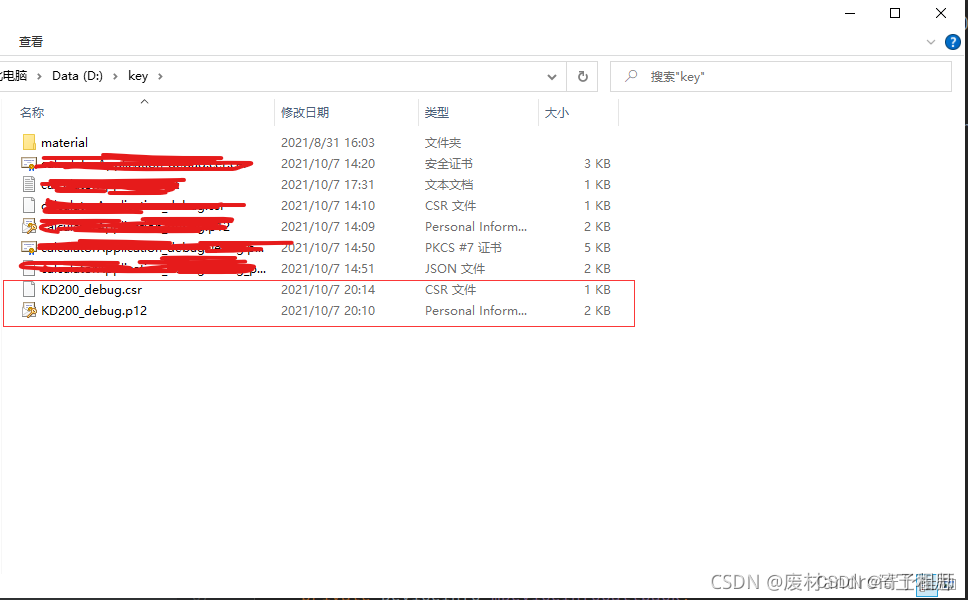The width and height of the screenshot is (968, 600).
Task: Select the CSR file icon dated 14:10
Action: [29, 206]
